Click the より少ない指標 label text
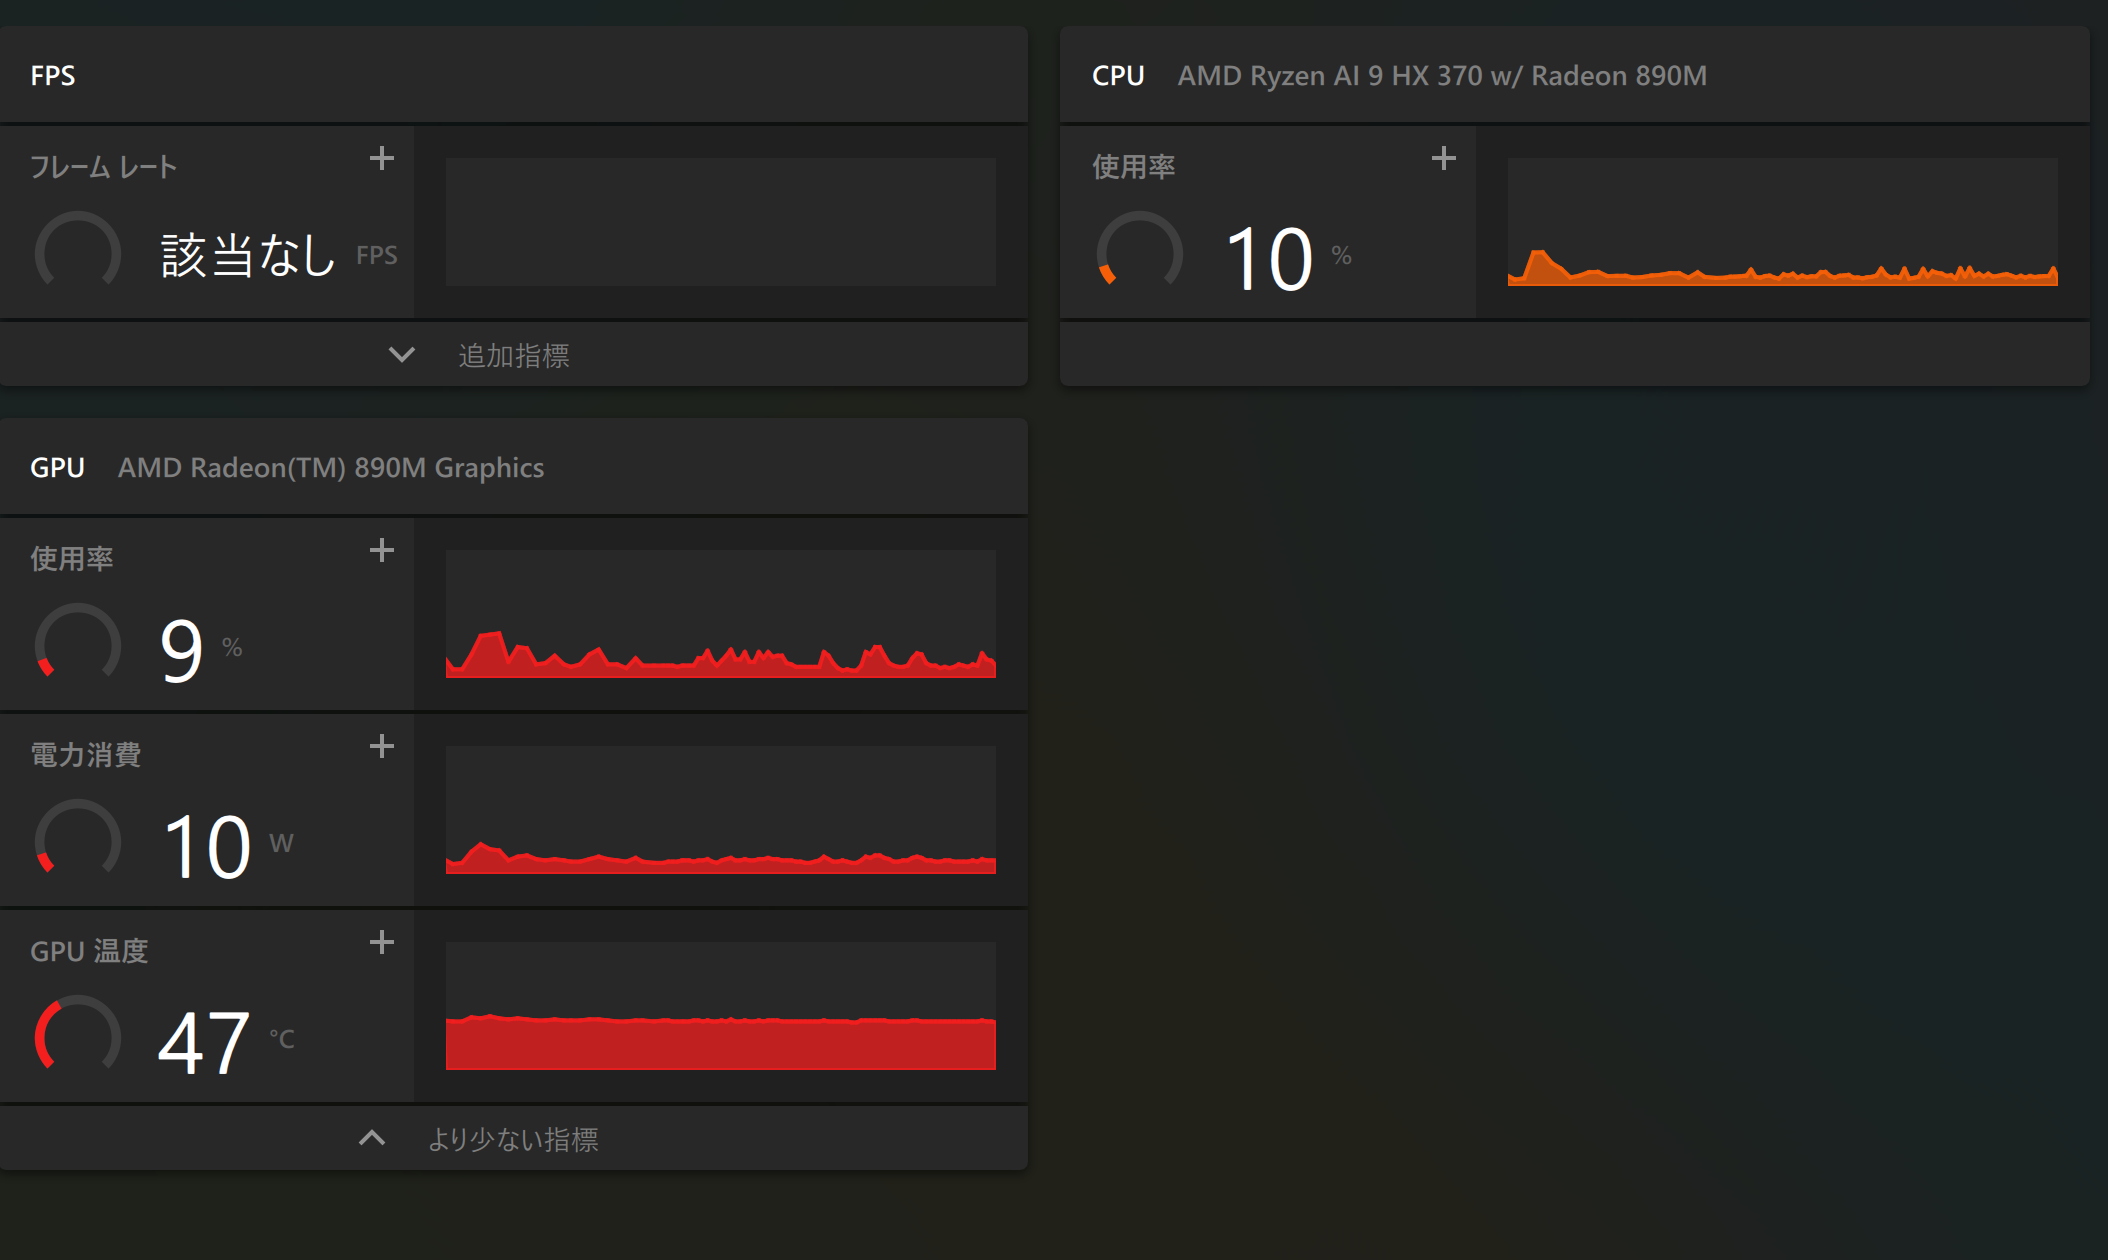This screenshot has width=2108, height=1260. [x=513, y=1139]
